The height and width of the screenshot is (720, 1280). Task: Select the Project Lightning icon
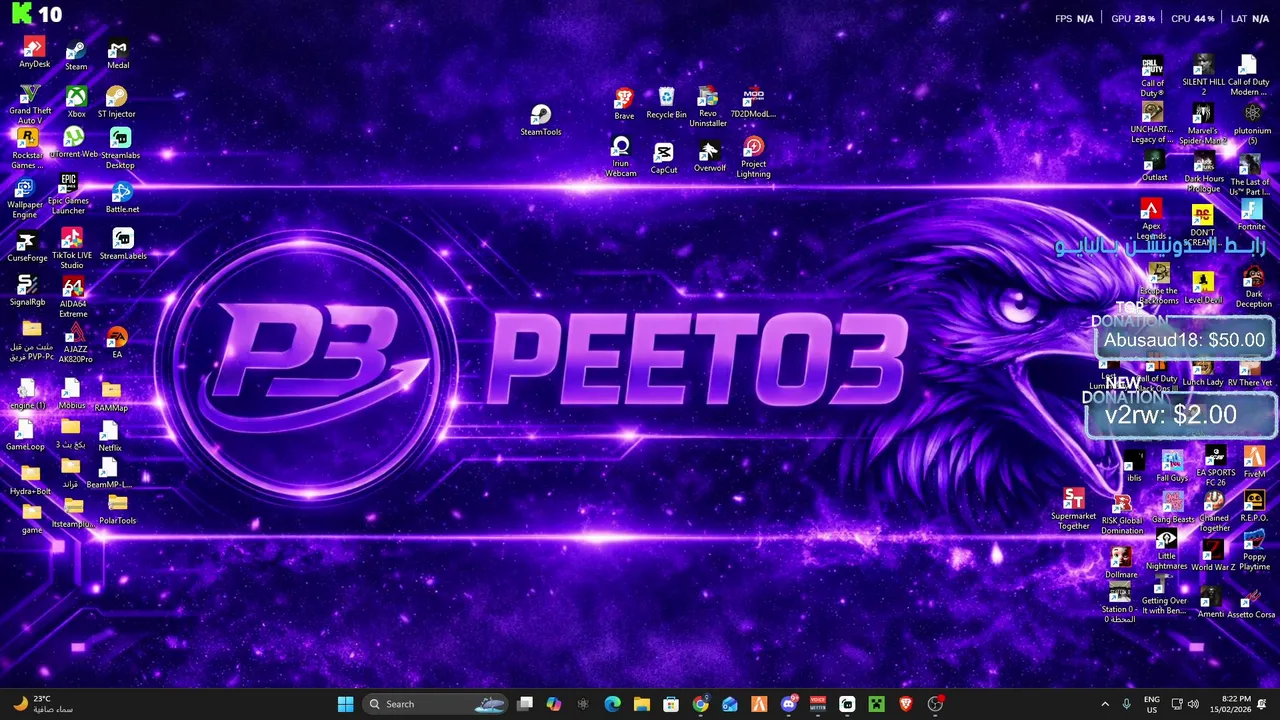753,158
